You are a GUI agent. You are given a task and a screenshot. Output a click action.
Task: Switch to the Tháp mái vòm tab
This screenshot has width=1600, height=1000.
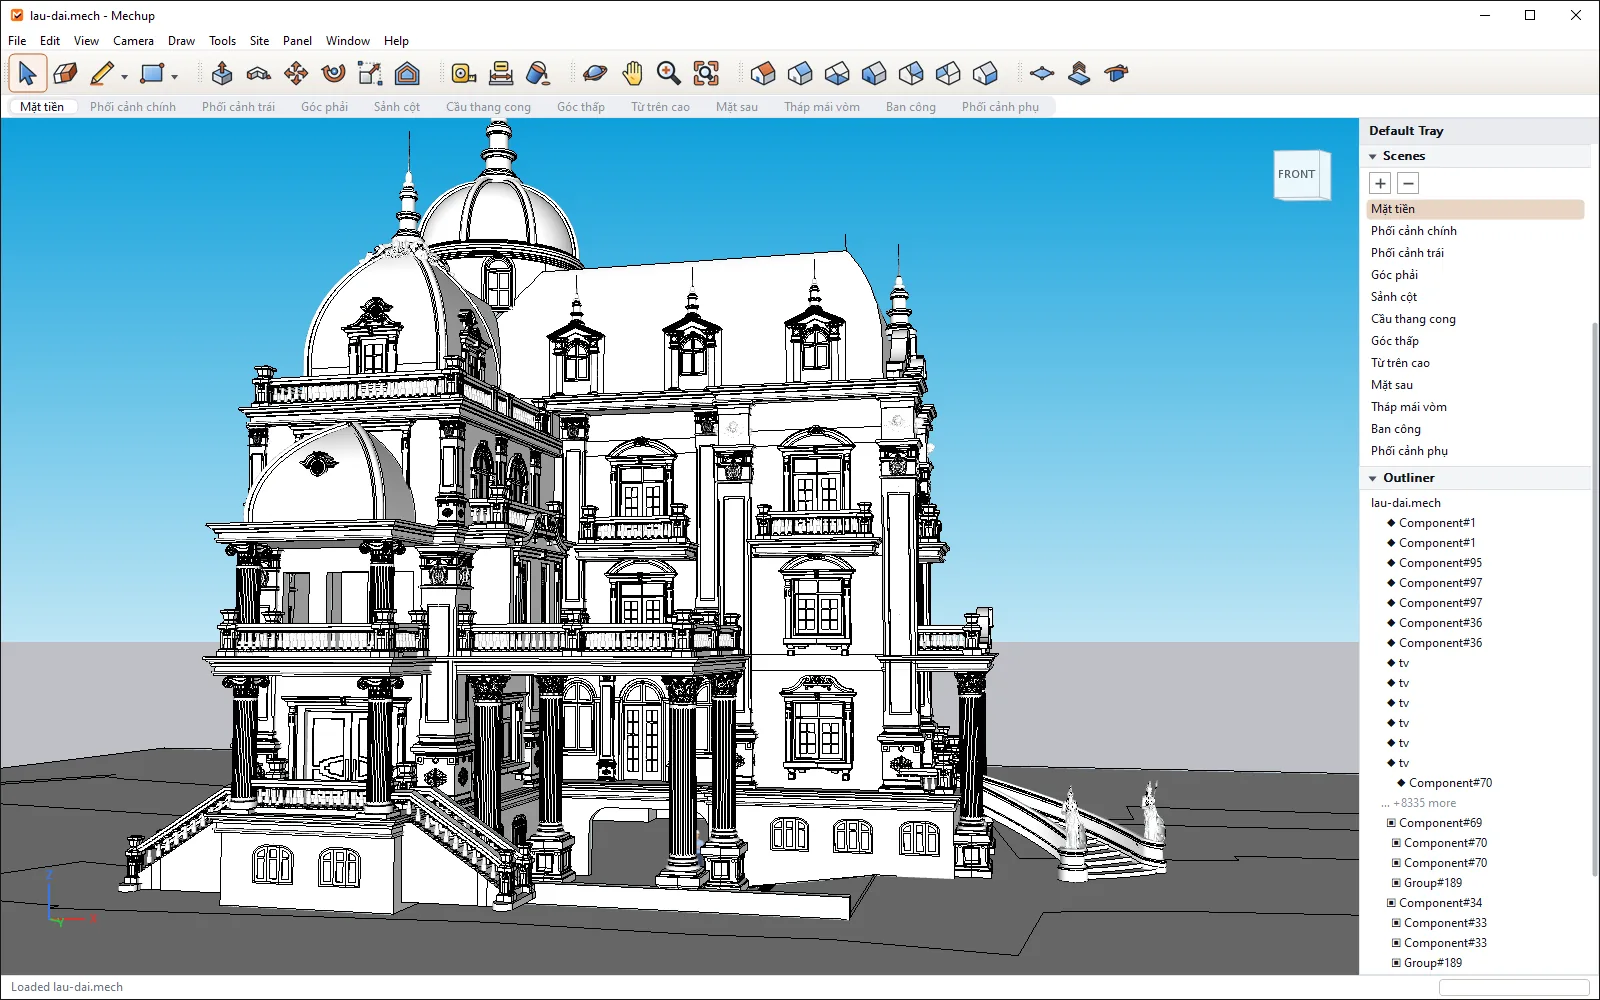(x=822, y=107)
